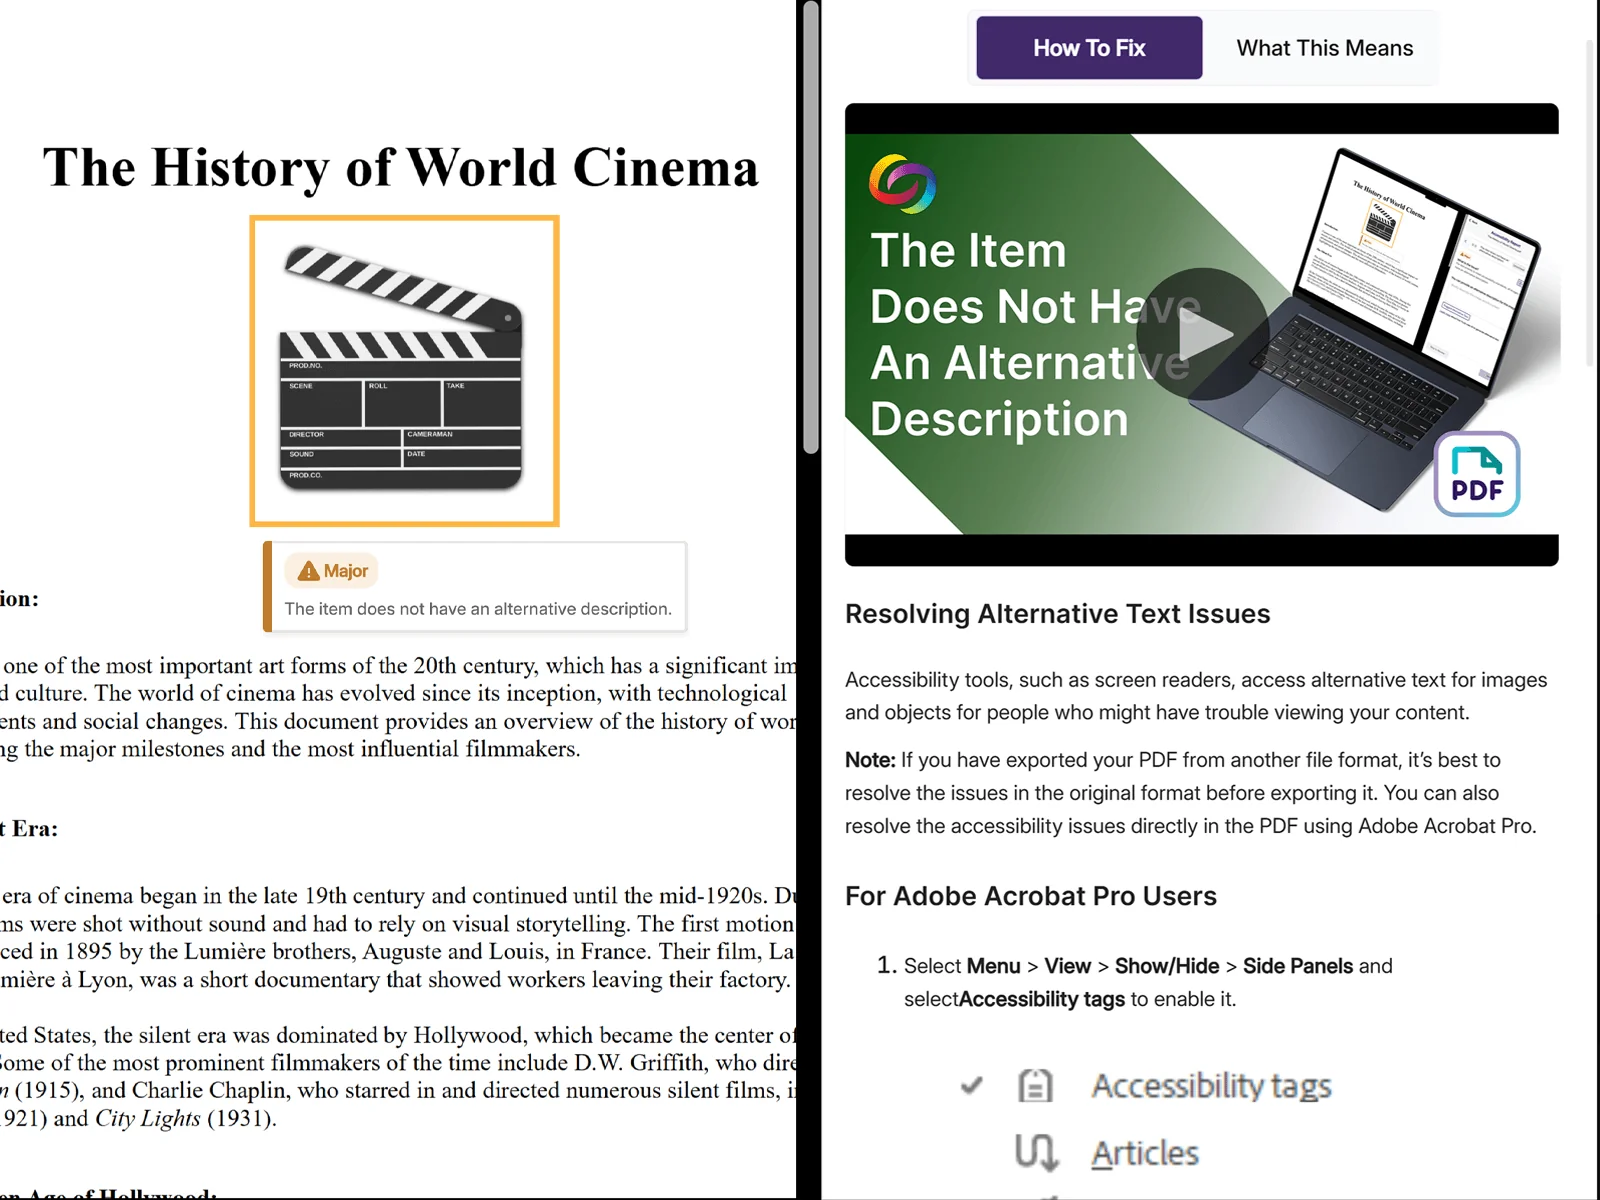Click the document pane vertical scrollbar
The height and width of the screenshot is (1200, 1600).
pos(811,230)
